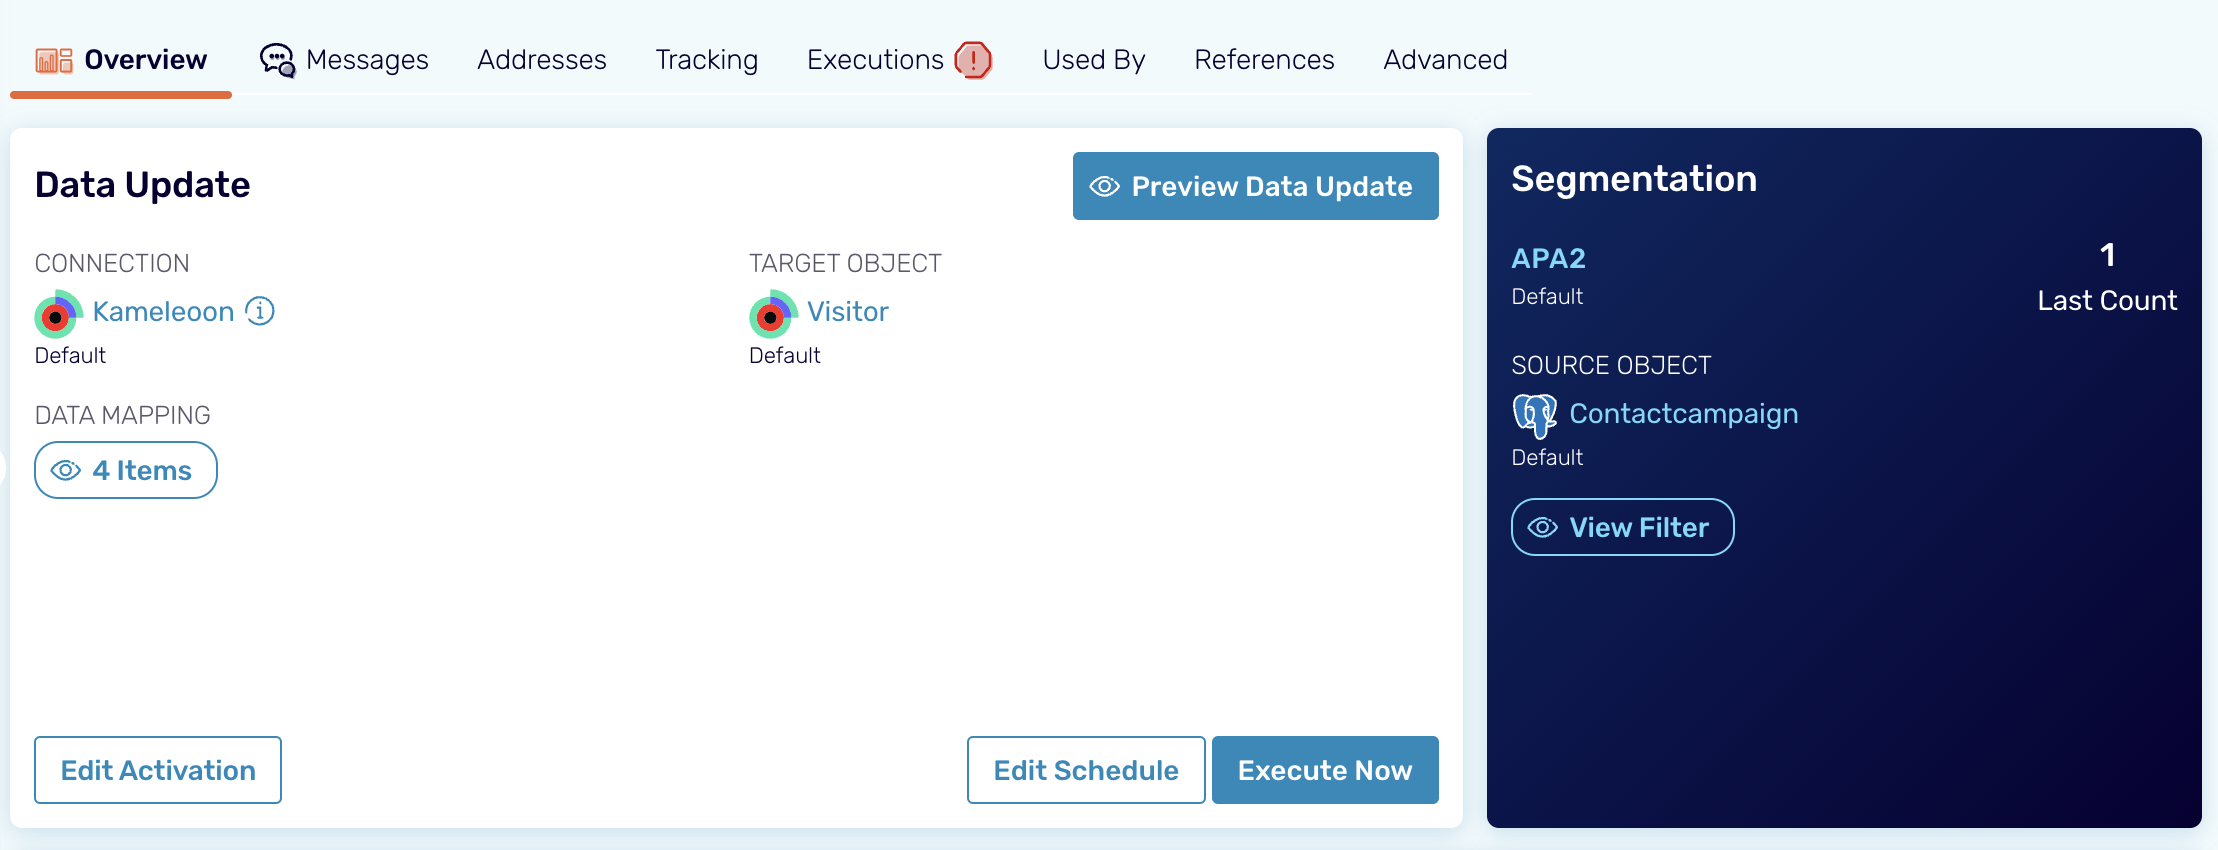Open the Used By tab
The height and width of the screenshot is (850, 2218).
pyautogui.click(x=1093, y=60)
